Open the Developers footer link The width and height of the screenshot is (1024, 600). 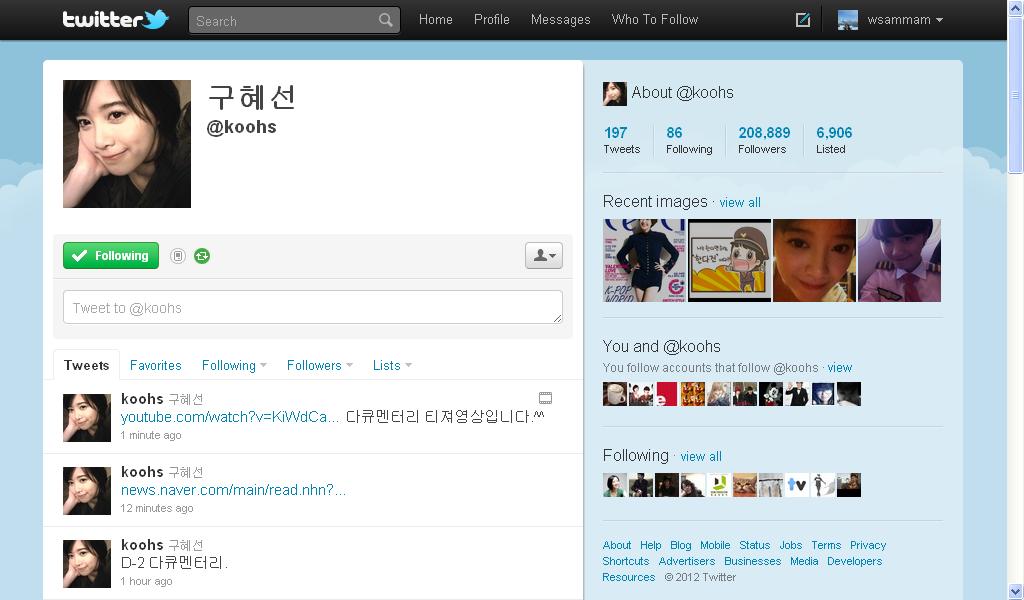pyautogui.click(x=854, y=561)
